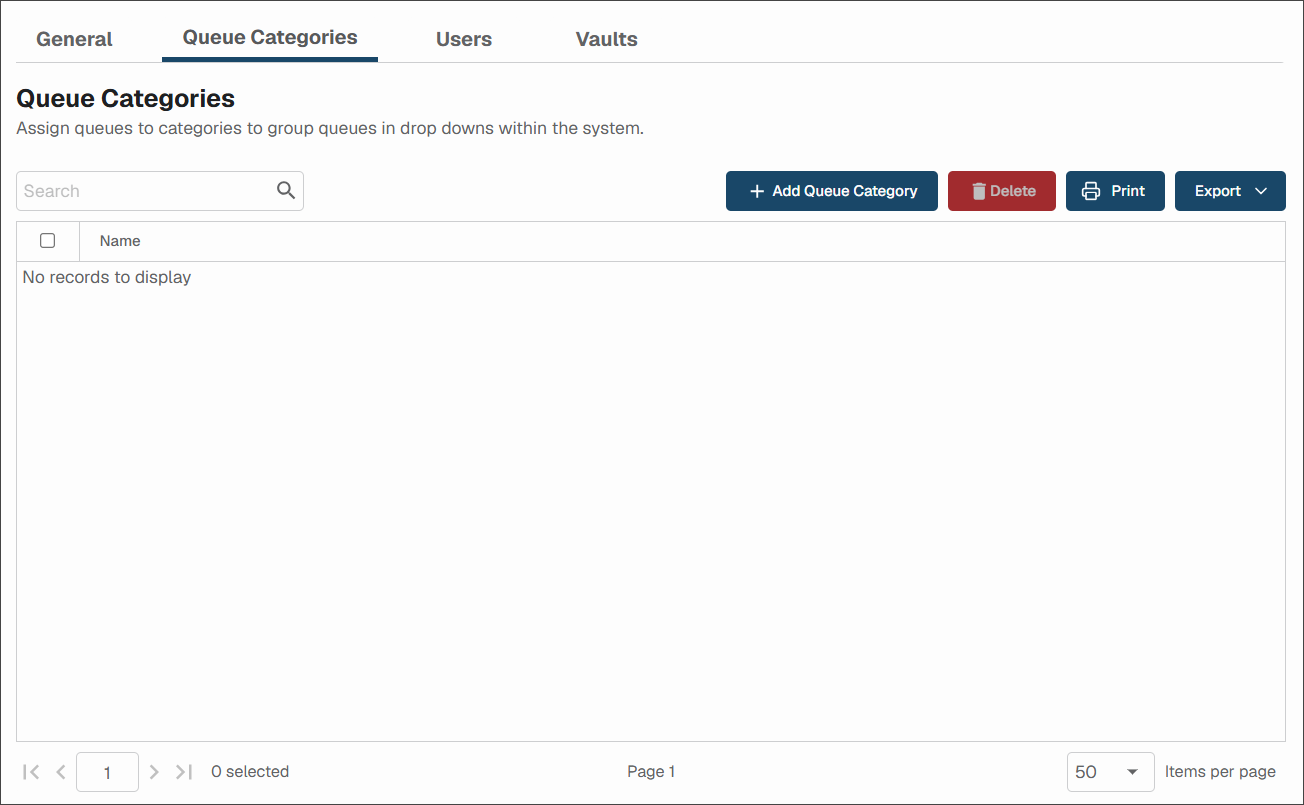Open the Vaults tab
Screen dimensions: 1304x805
tap(607, 40)
